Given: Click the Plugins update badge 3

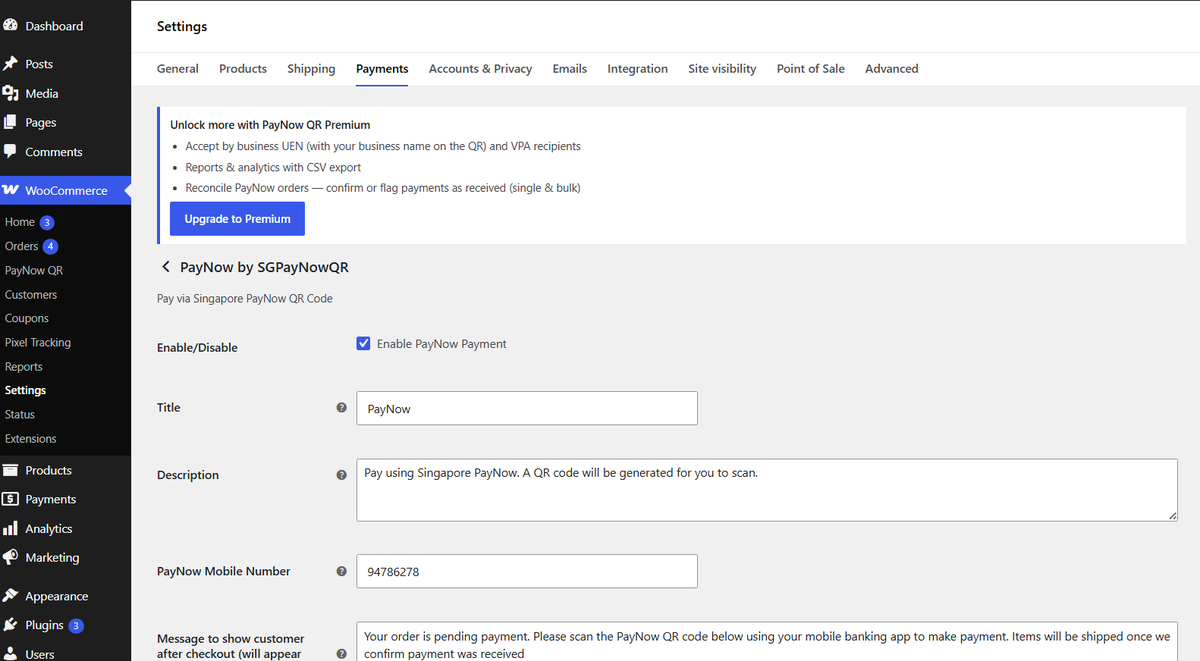Looking at the screenshot, I should [76, 625].
